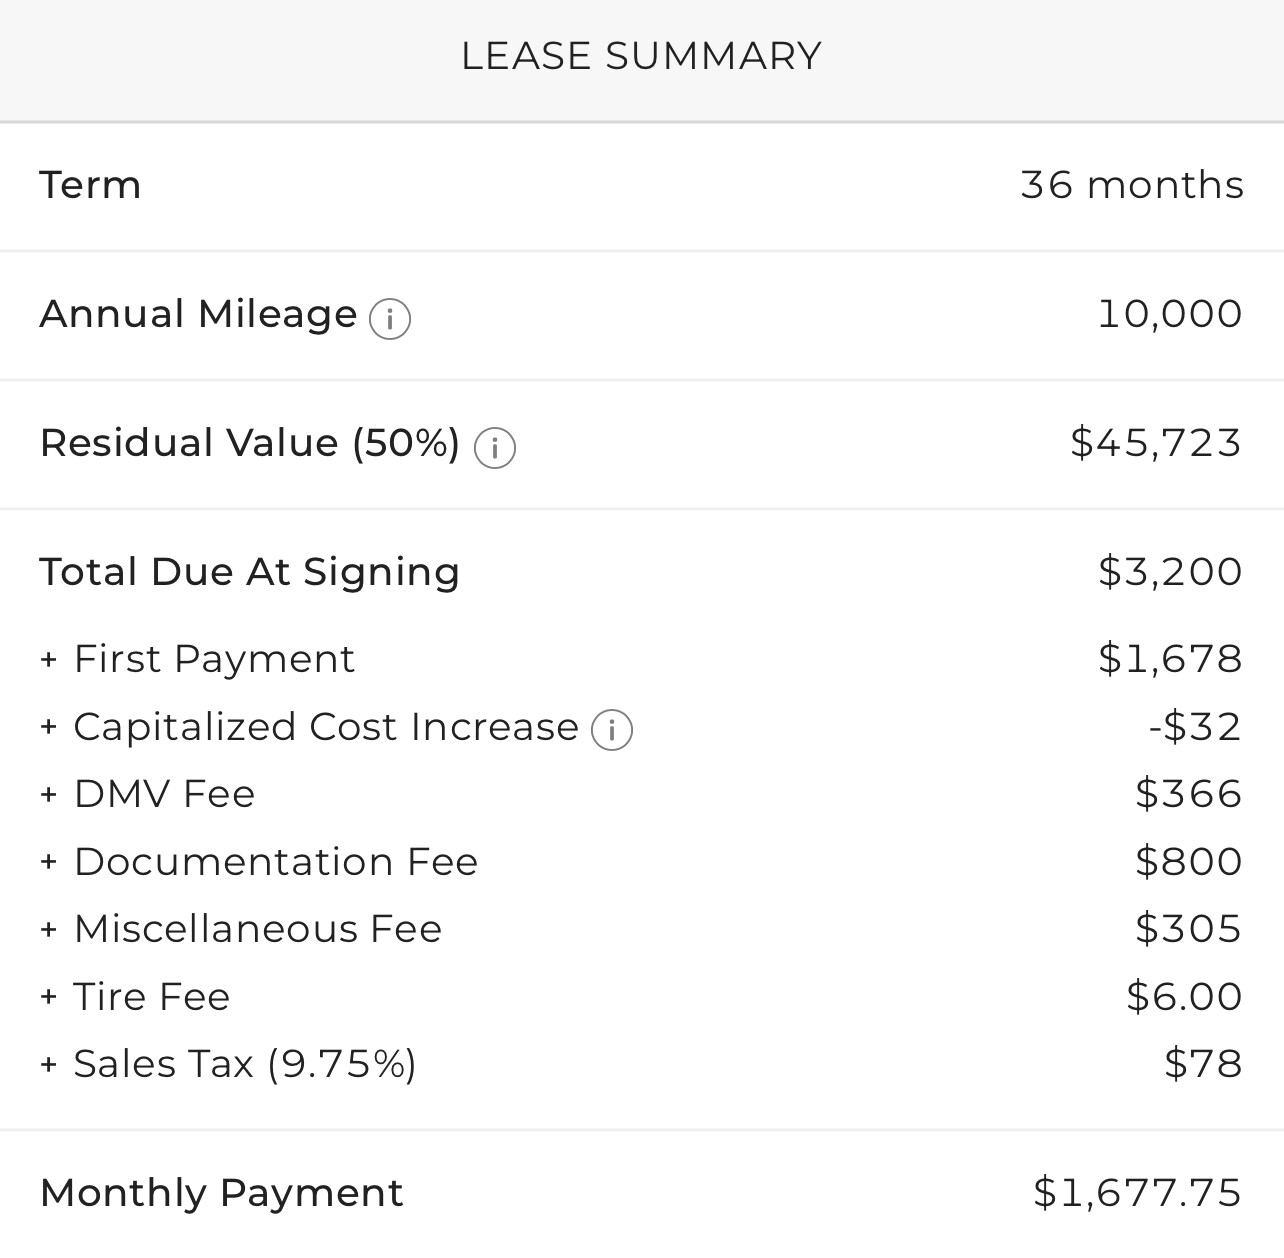The width and height of the screenshot is (1284, 1258).
Task: Open the Annual Mileage info icon
Action: 390,319
